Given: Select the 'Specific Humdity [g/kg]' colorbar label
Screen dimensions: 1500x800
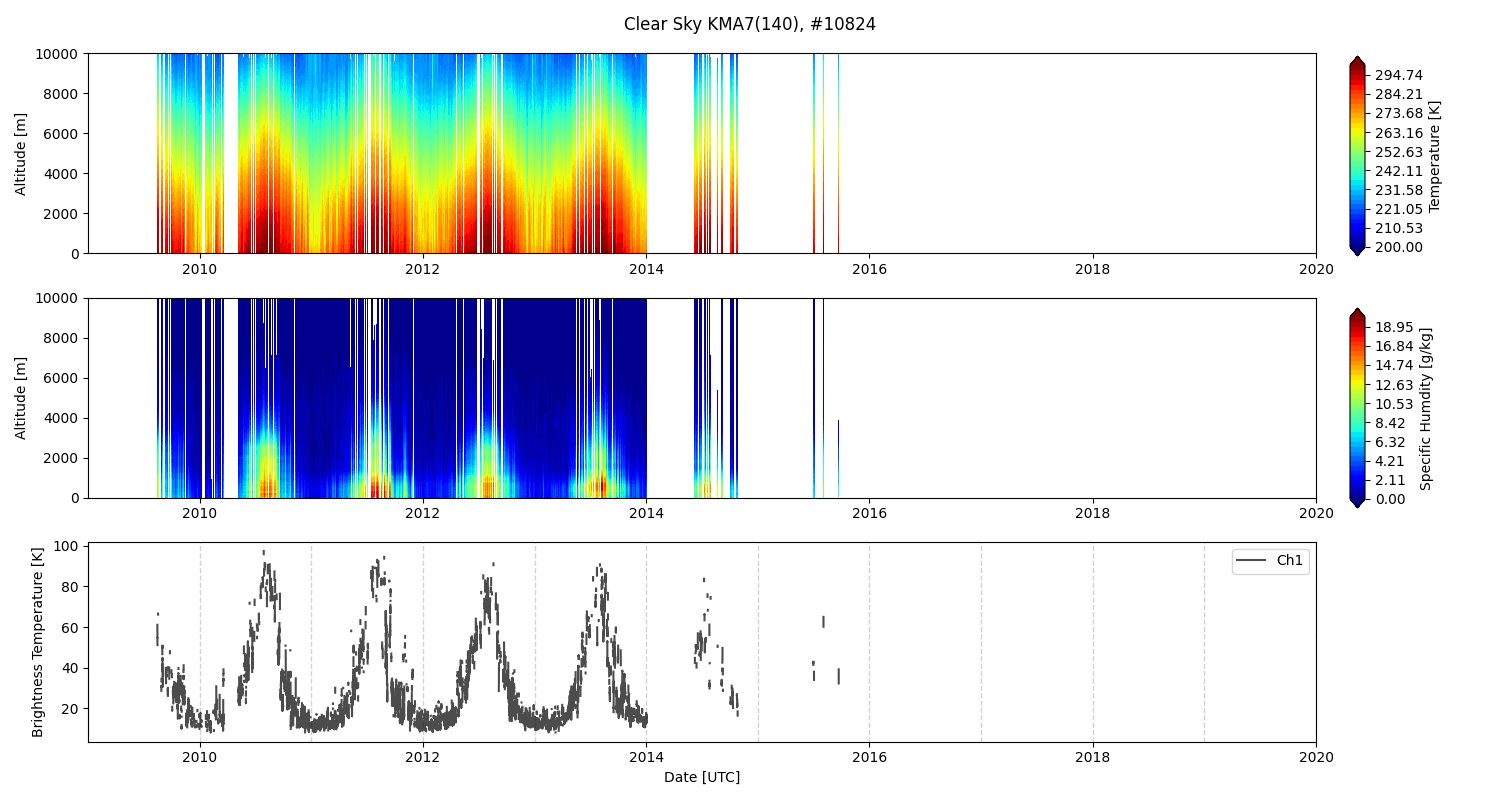Looking at the screenshot, I should (1427, 408).
